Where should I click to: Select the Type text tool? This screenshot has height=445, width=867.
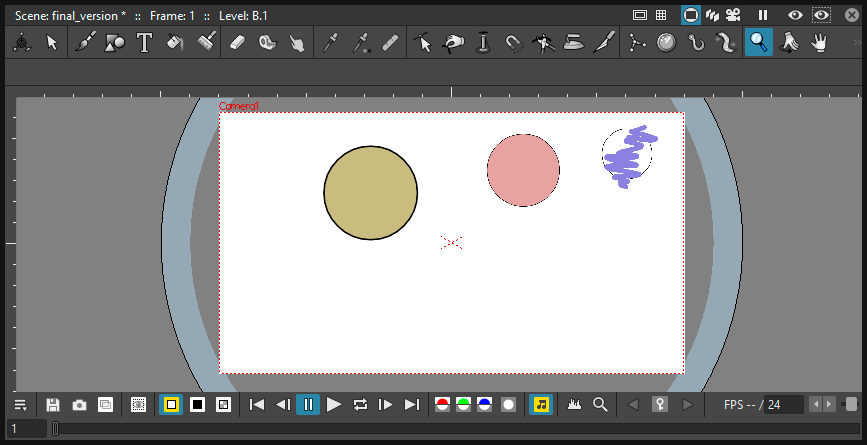pyautogui.click(x=144, y=43)
